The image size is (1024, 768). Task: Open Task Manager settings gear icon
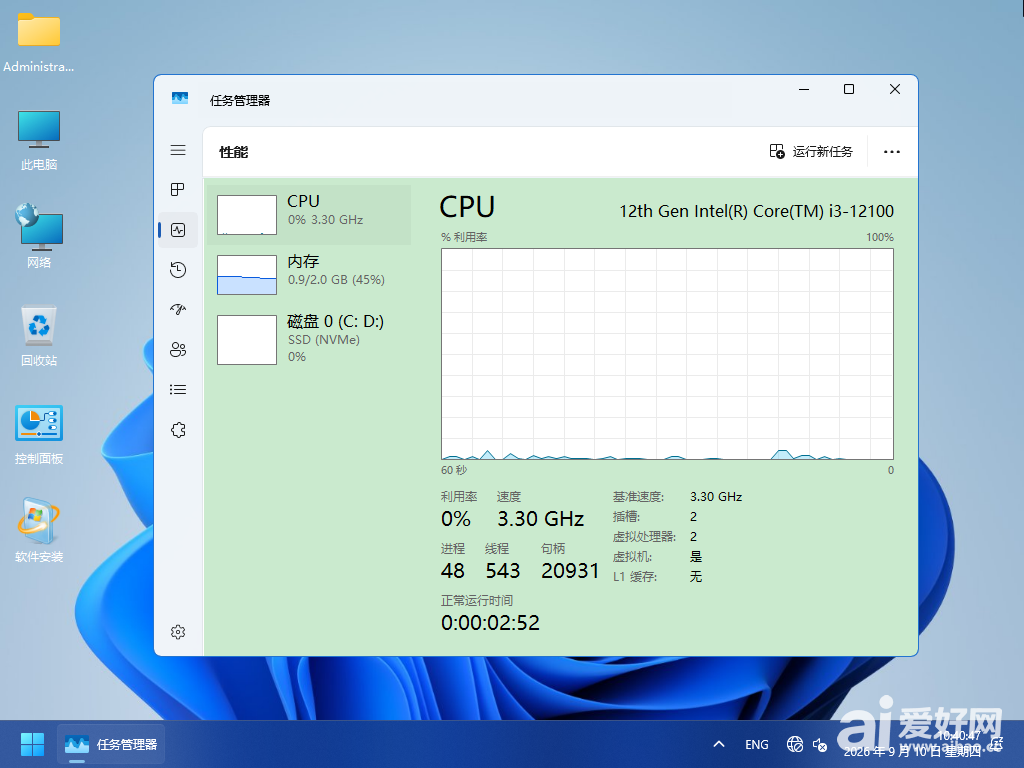178,632
